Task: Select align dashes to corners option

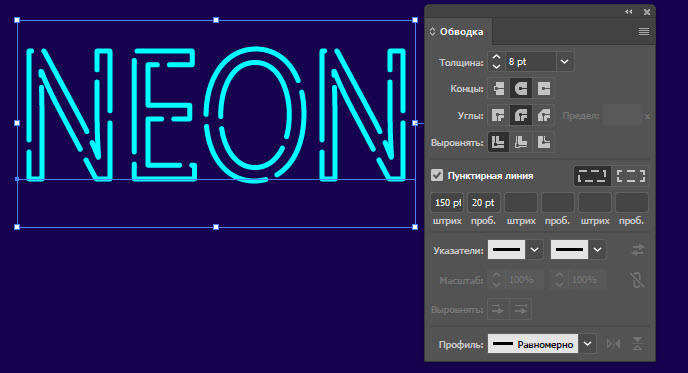Action: (x=631, y=176)
